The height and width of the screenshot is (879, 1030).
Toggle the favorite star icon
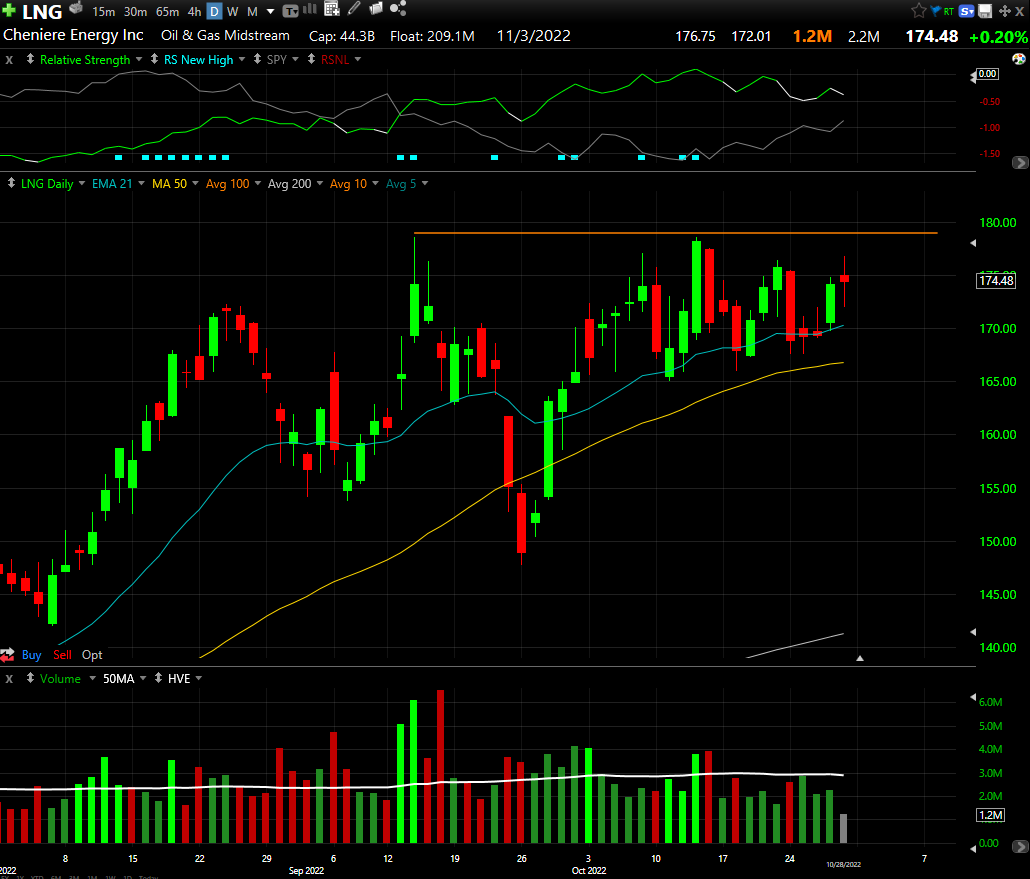918,11
